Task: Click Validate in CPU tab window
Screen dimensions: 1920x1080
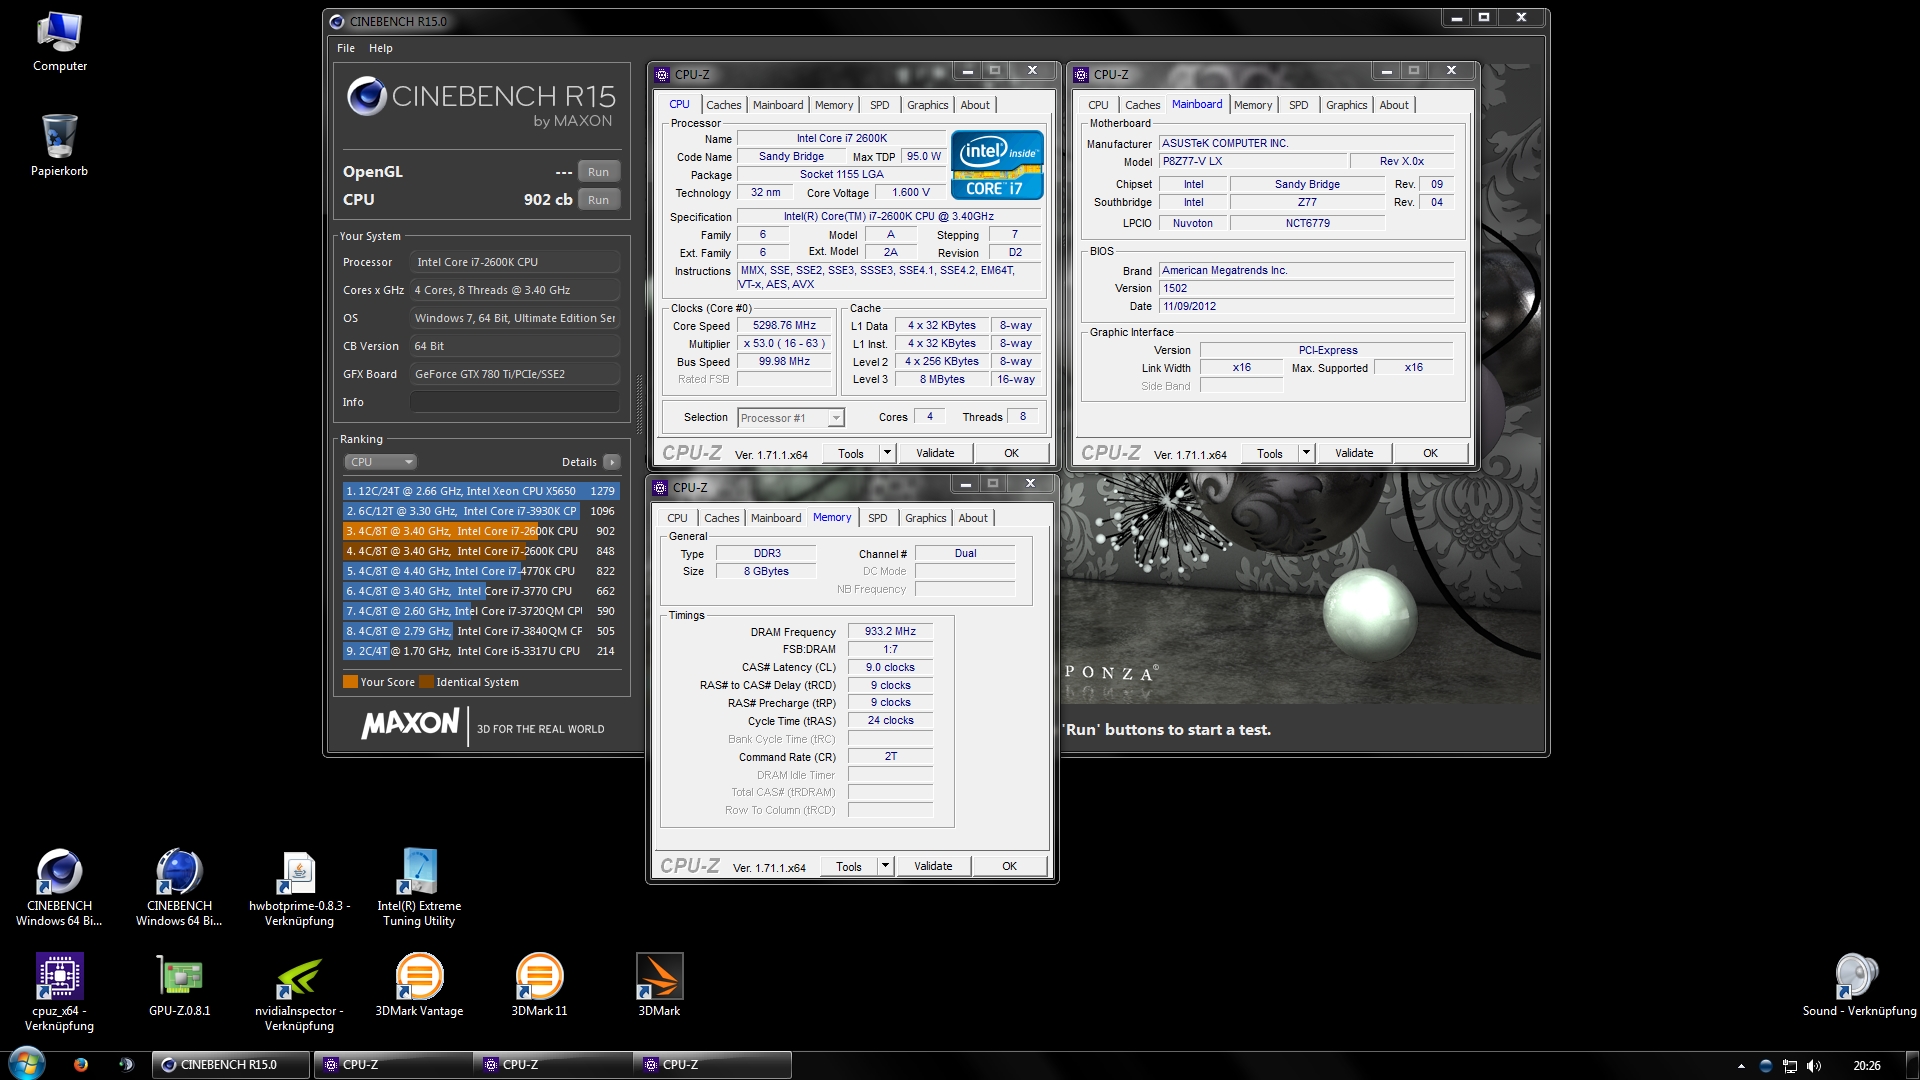Action: pos(935,453)
